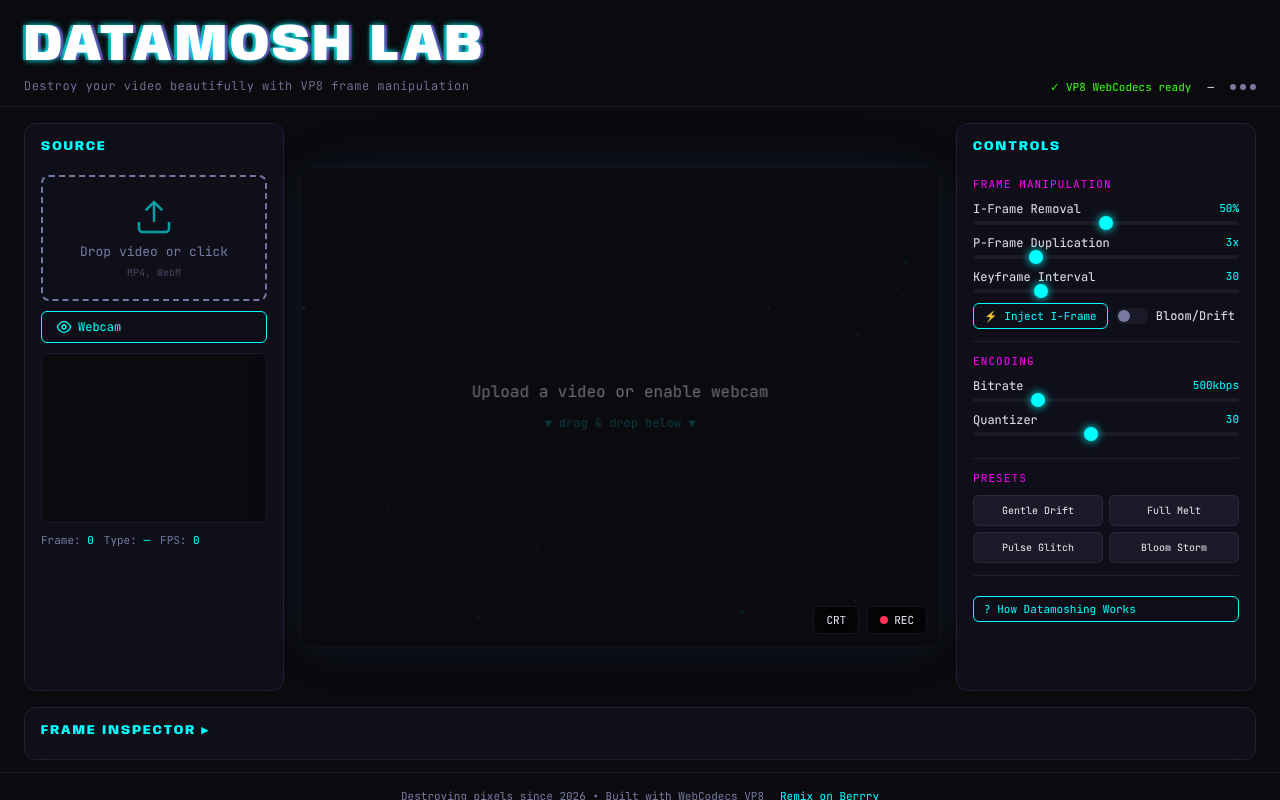Click the lightning bolt on Inject I-Frame

[x=990, y=316]
